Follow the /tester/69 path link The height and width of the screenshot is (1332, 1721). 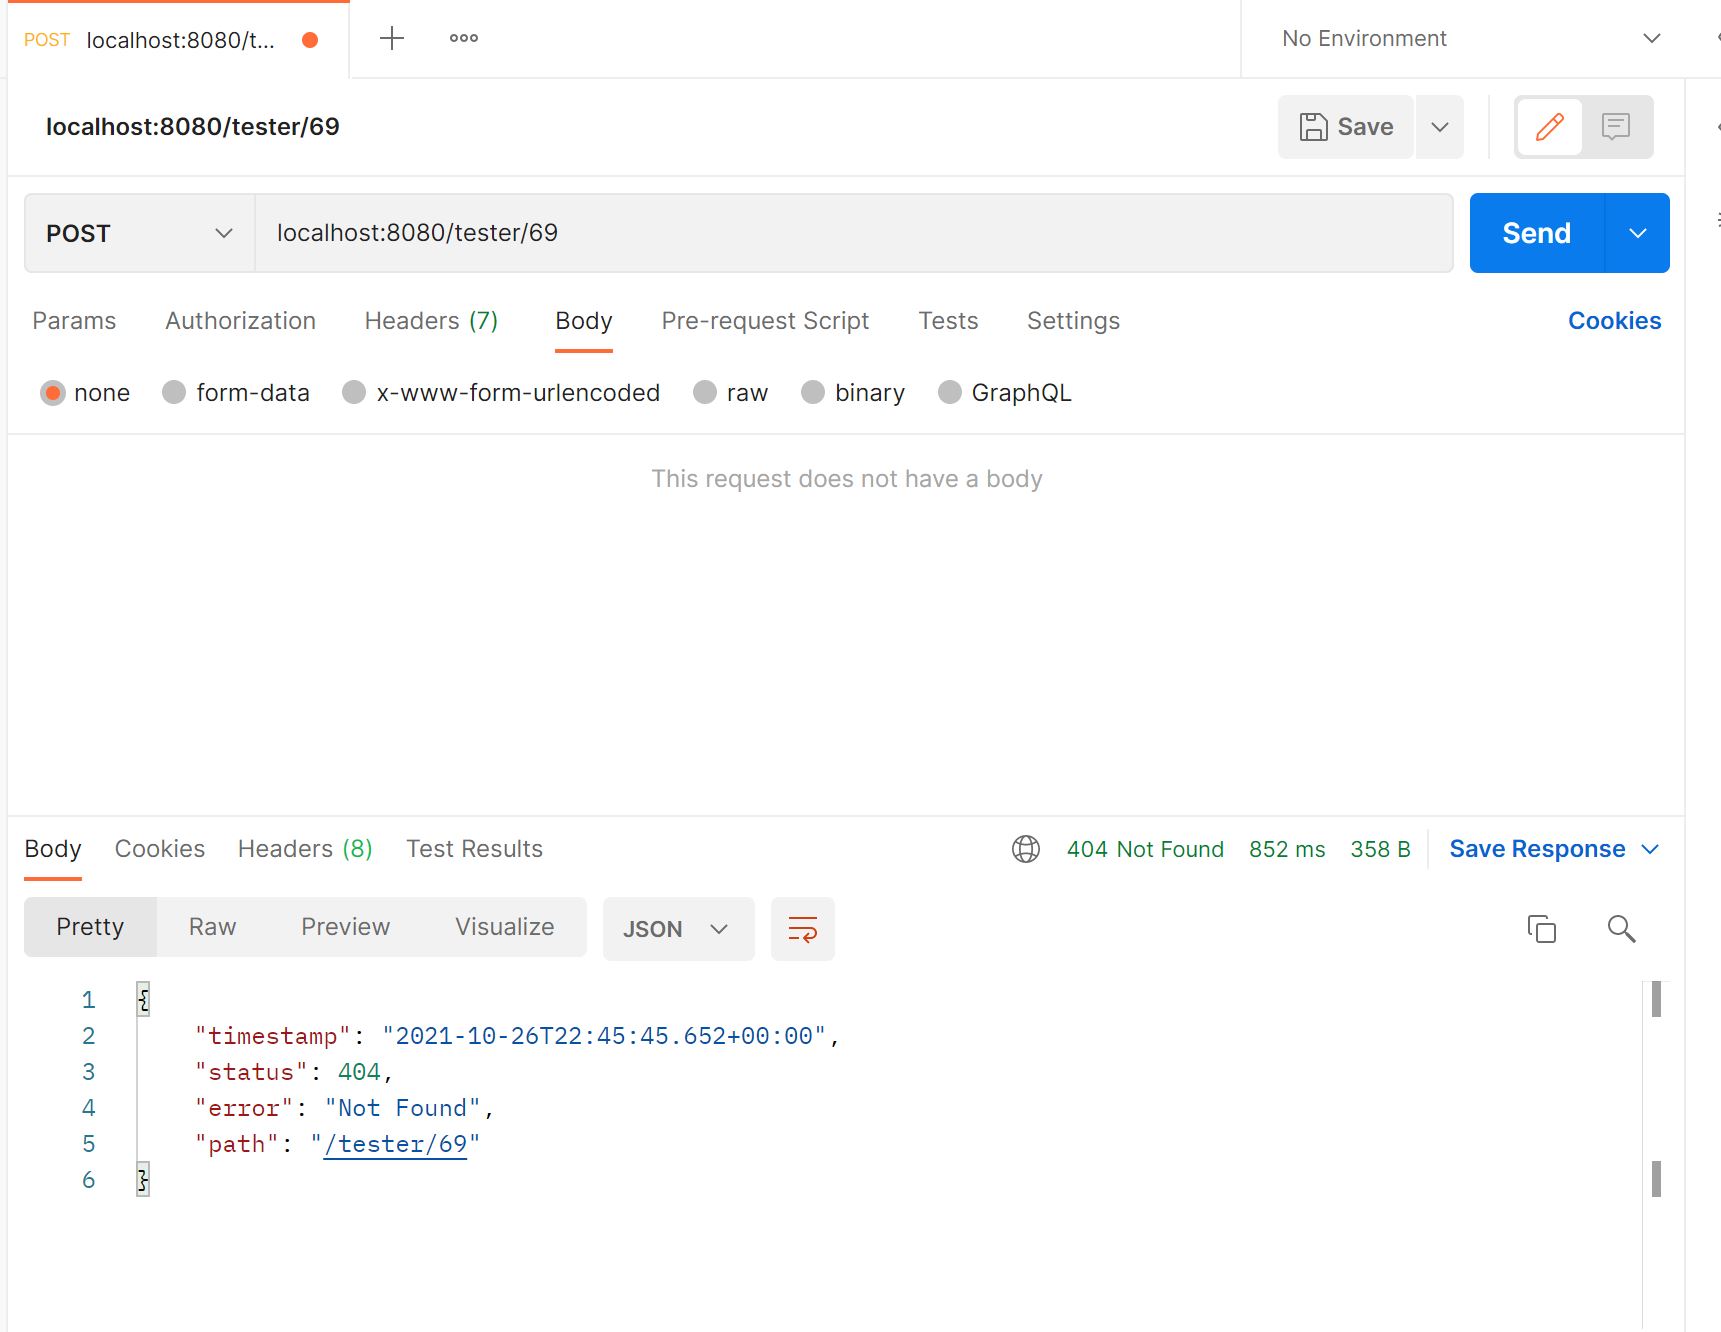[395, 1144]
